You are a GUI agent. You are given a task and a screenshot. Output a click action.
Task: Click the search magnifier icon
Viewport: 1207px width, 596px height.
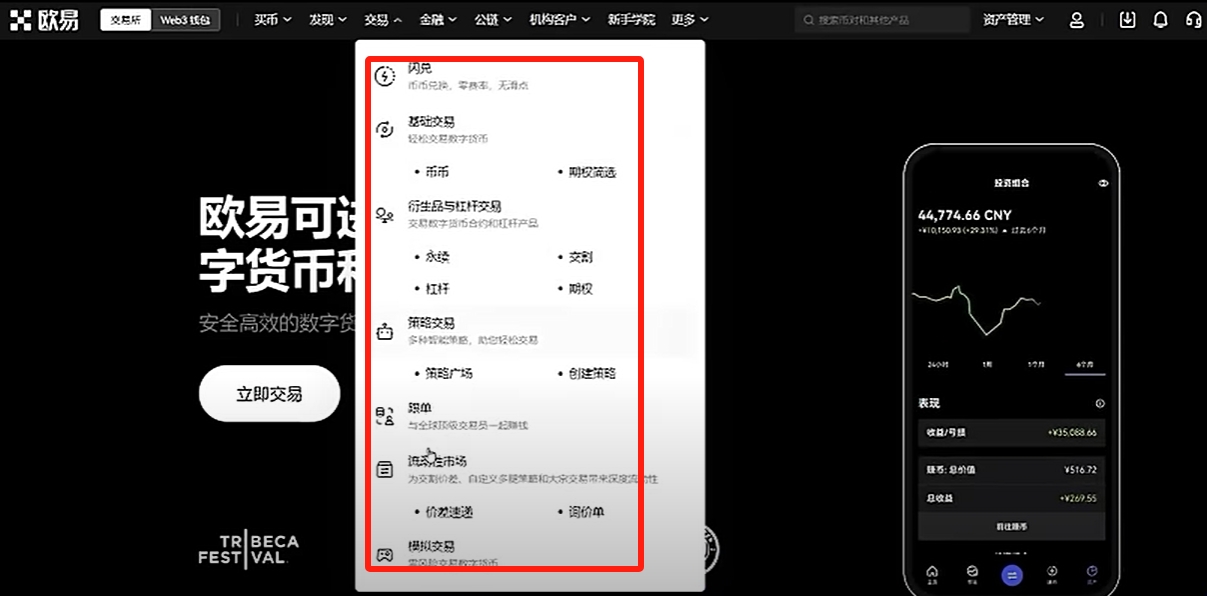point(808,19)
